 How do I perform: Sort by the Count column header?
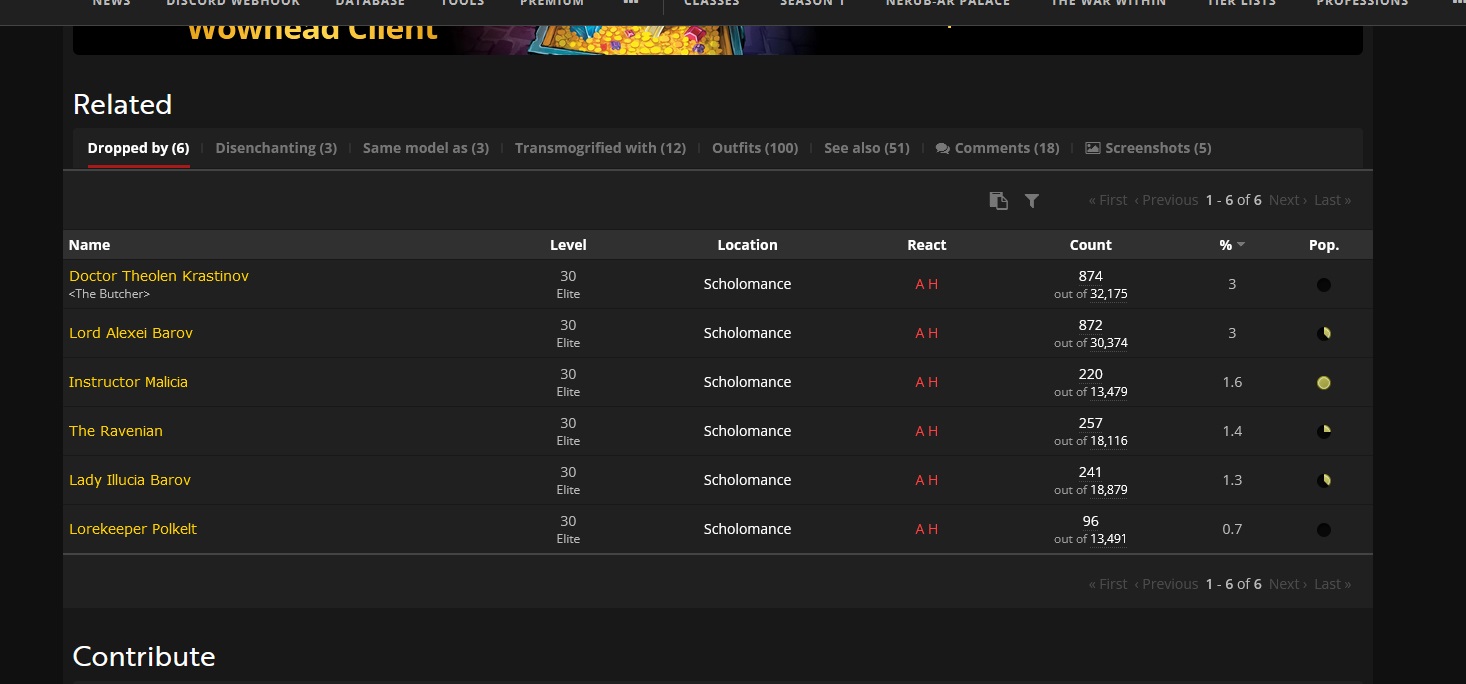[x=1091, y=245]
